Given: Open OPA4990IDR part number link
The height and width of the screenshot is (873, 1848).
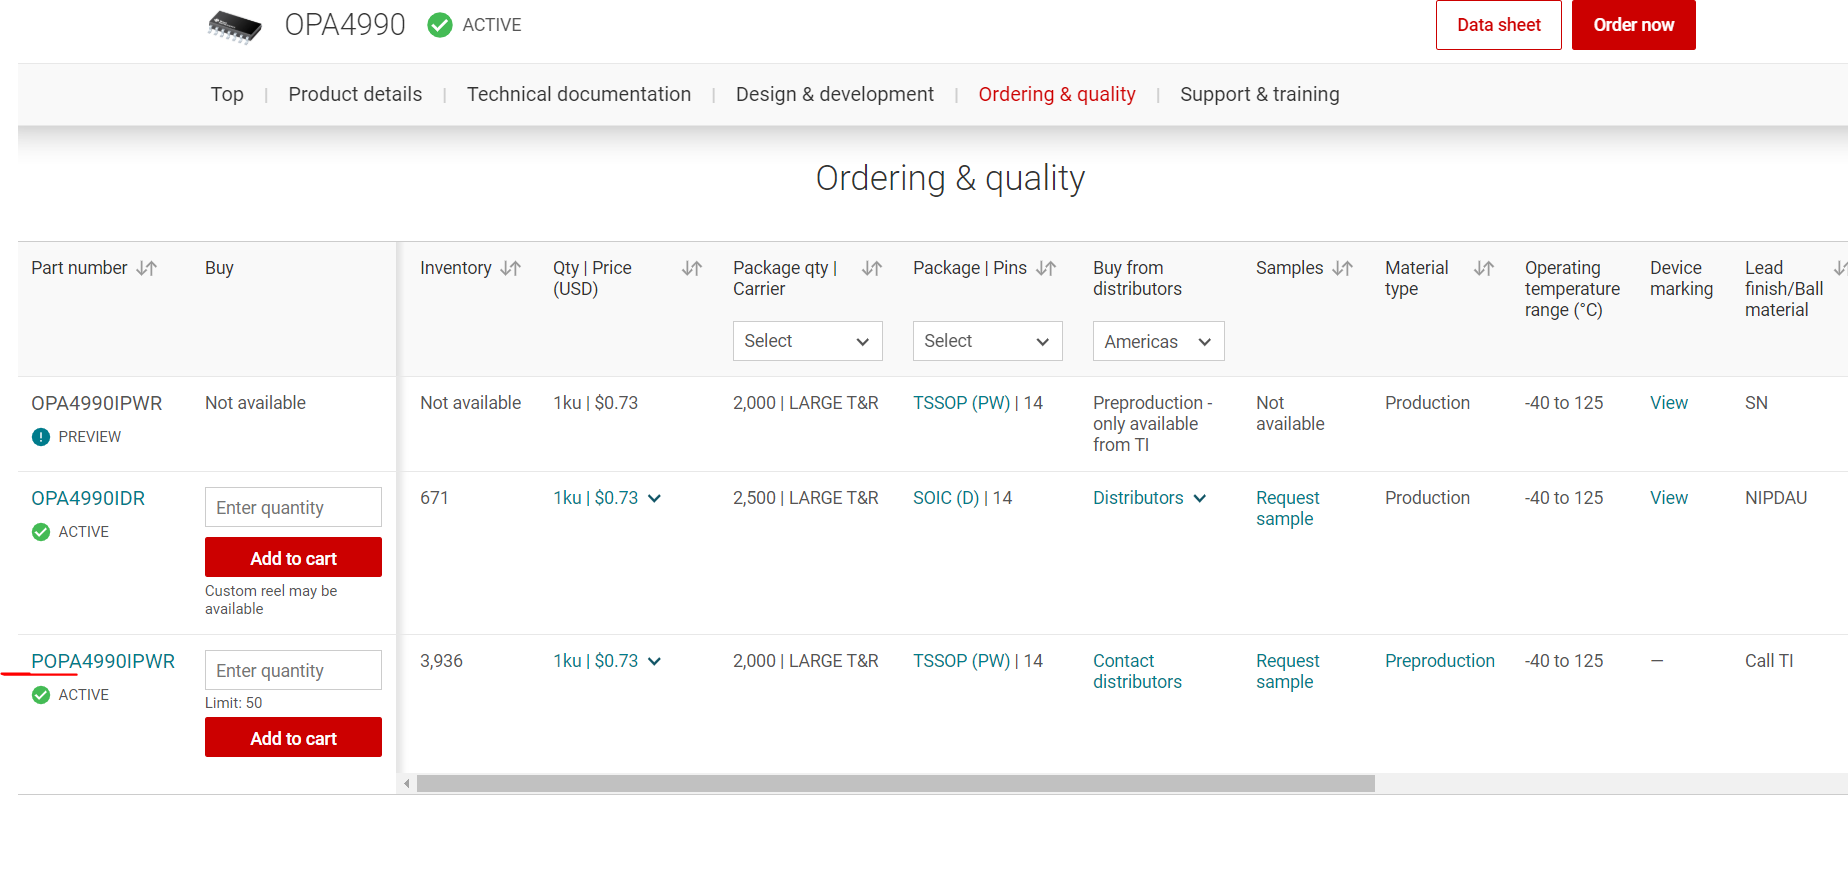Looking at the screenshot, I should [88, 498].
